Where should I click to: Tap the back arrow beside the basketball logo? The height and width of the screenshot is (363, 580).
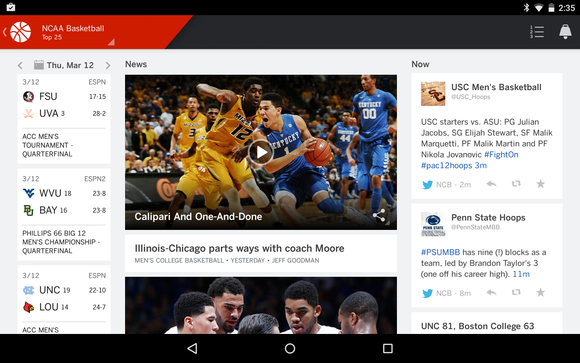coord(5,32)
